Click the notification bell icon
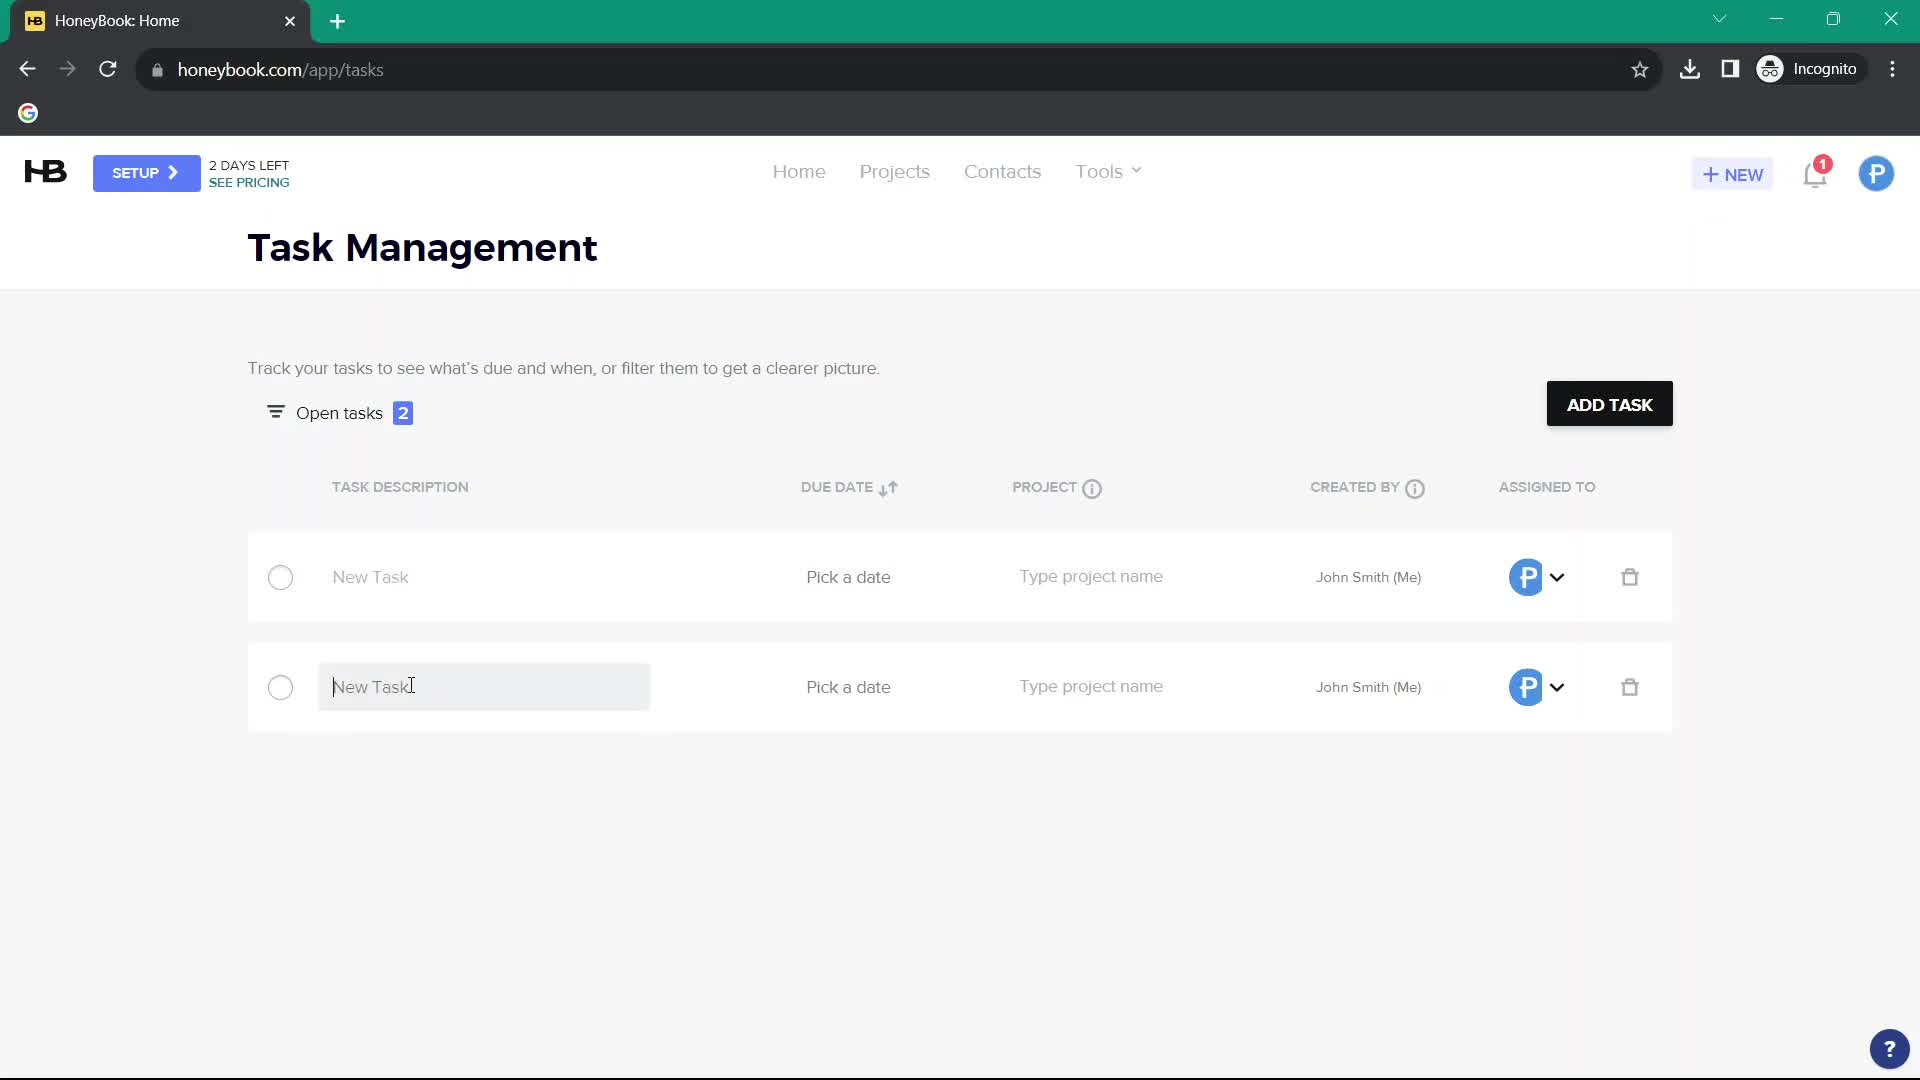This screenshot has height=1080, width=1920. (1815, 173)
